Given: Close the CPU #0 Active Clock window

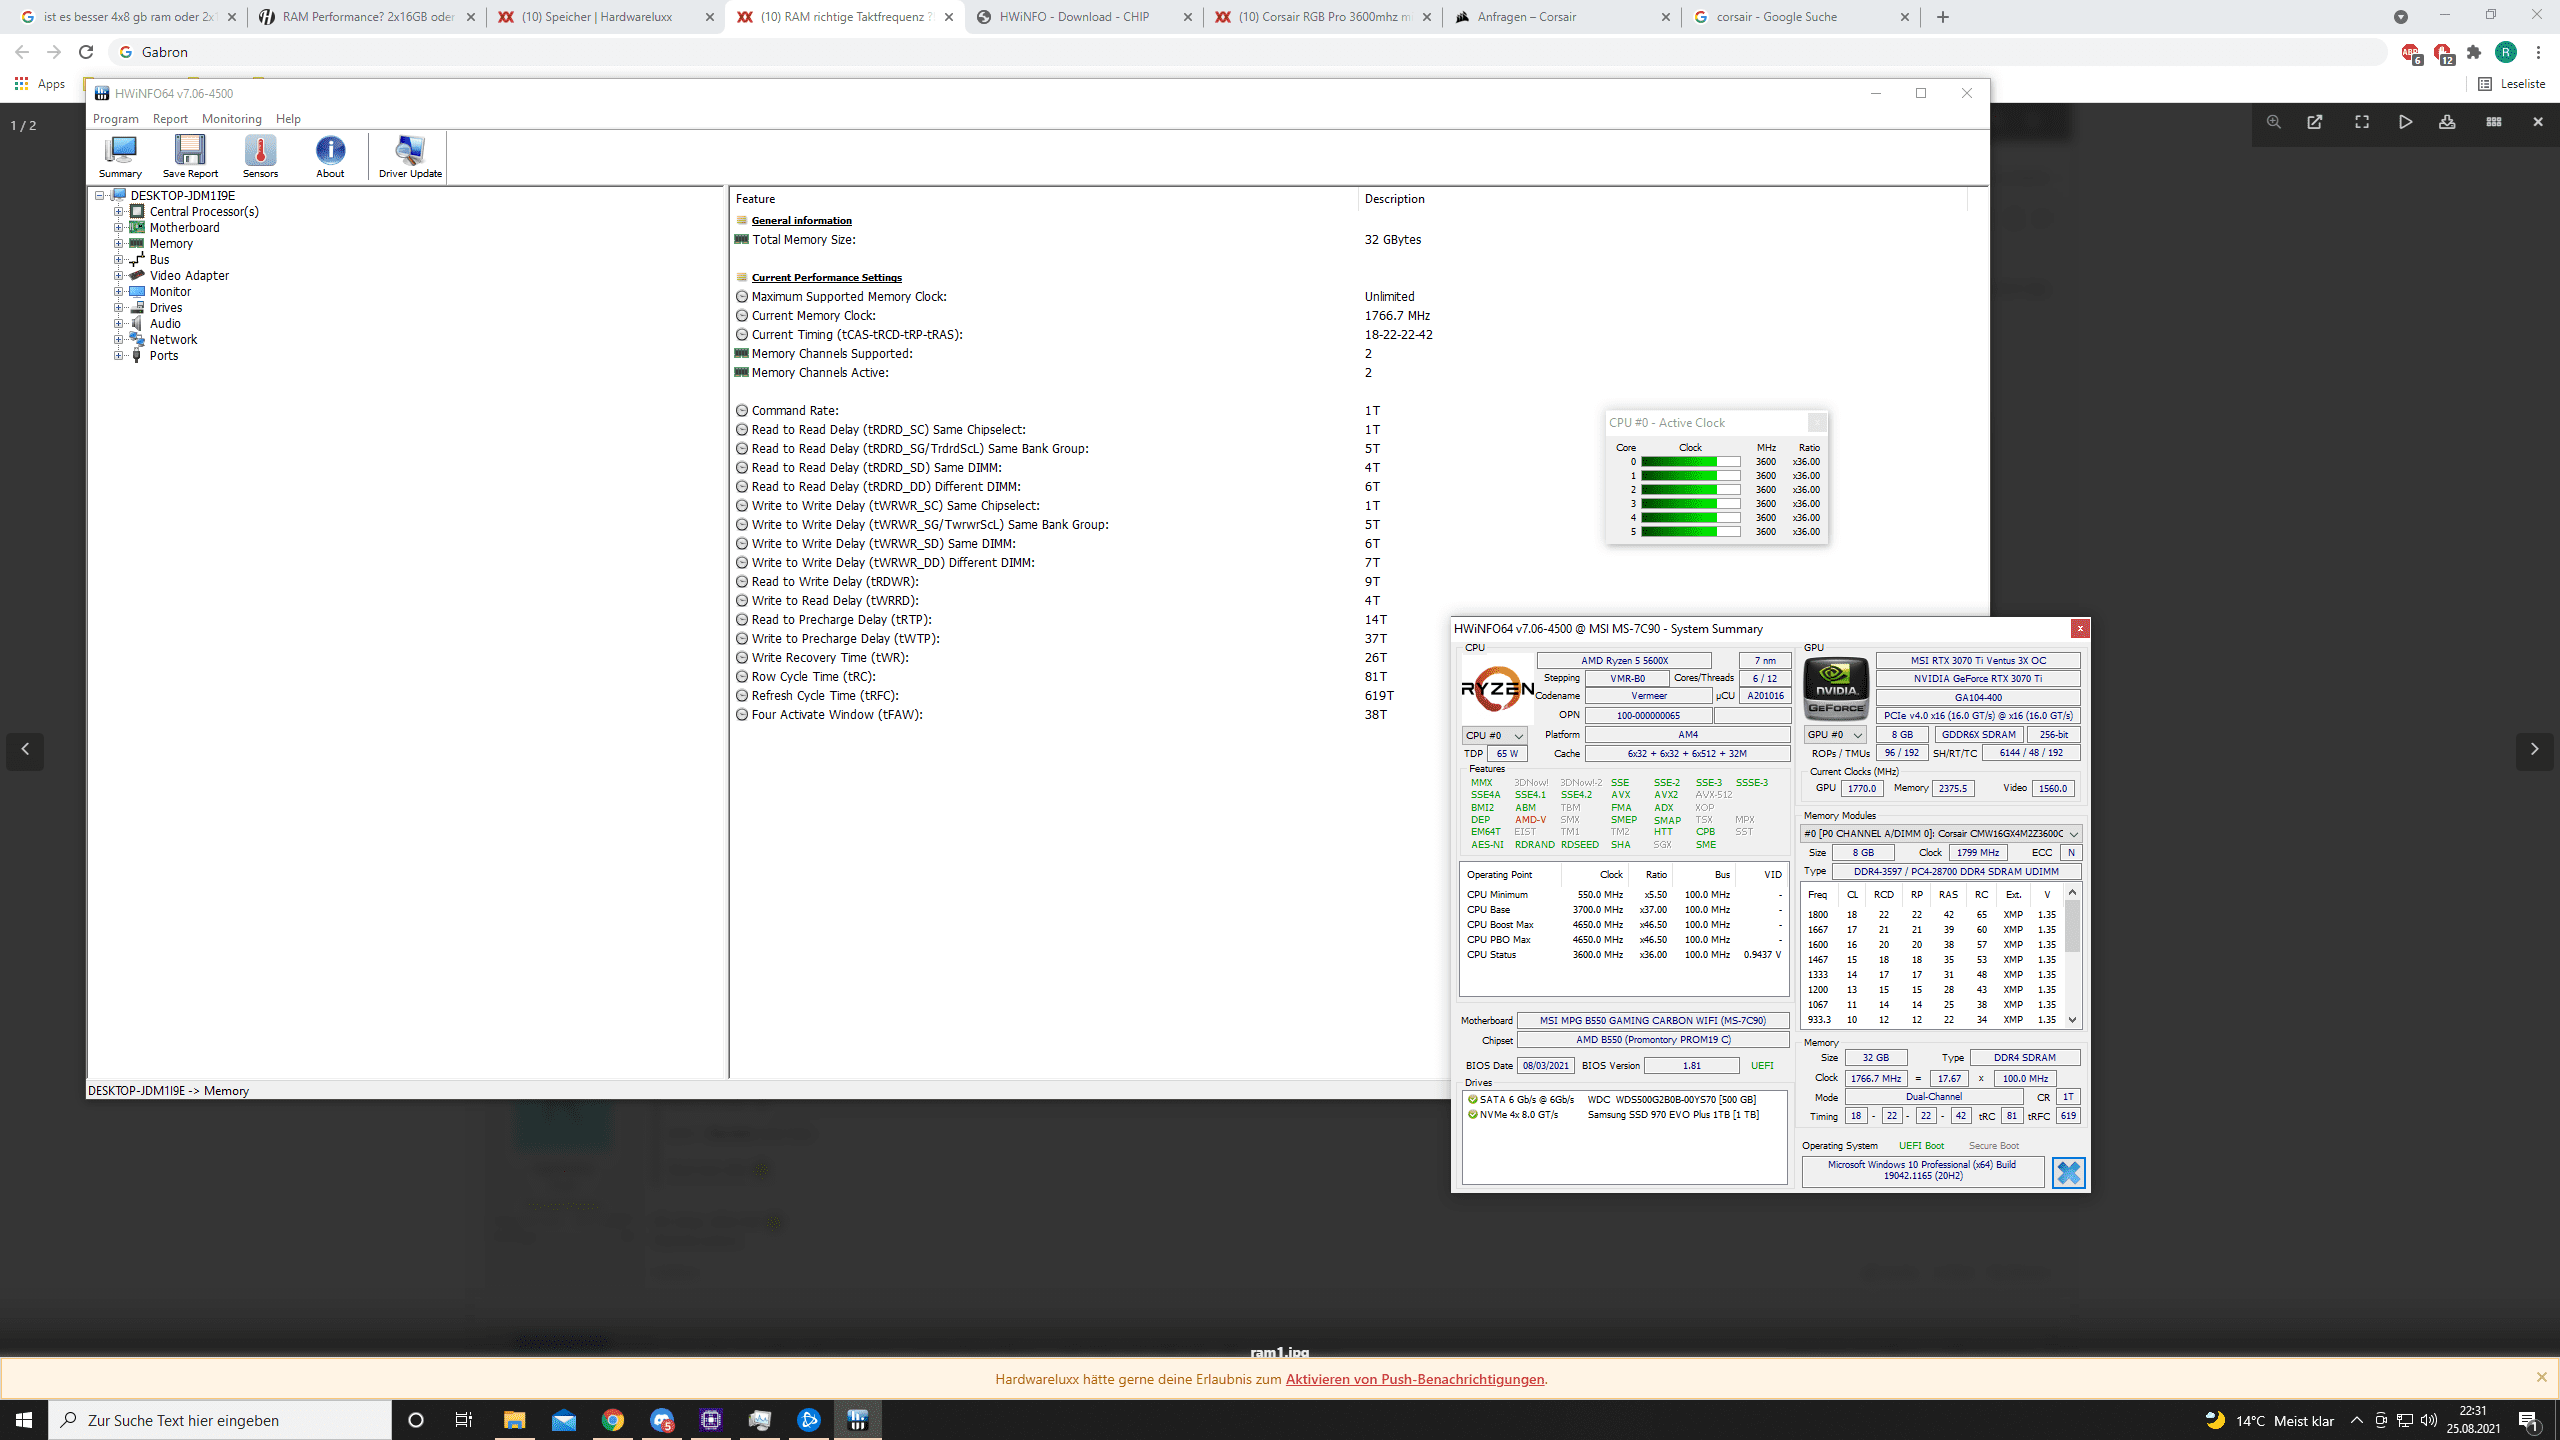Looking at the screenshot, I should pyautogui.click(x=1818, y=423).
